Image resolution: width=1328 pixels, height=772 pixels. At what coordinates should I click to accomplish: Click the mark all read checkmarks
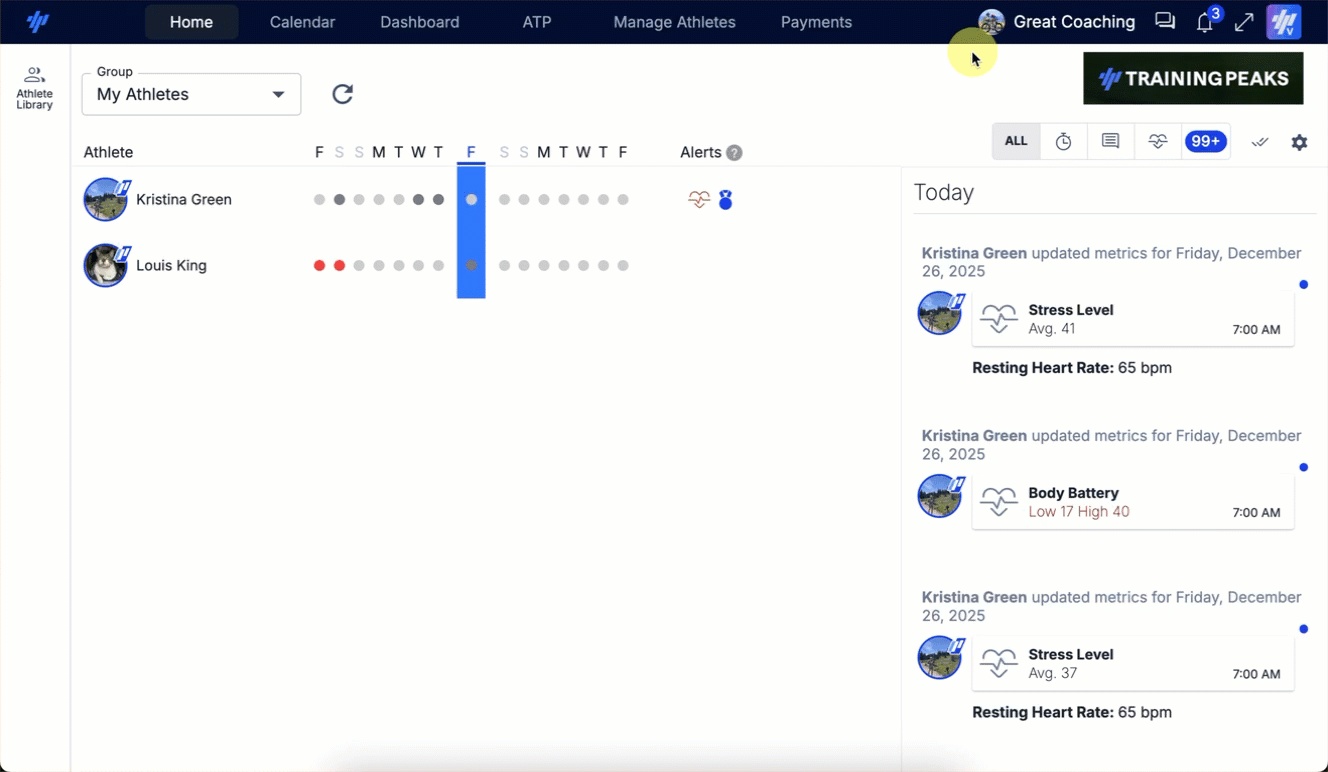coord(1260,142)
